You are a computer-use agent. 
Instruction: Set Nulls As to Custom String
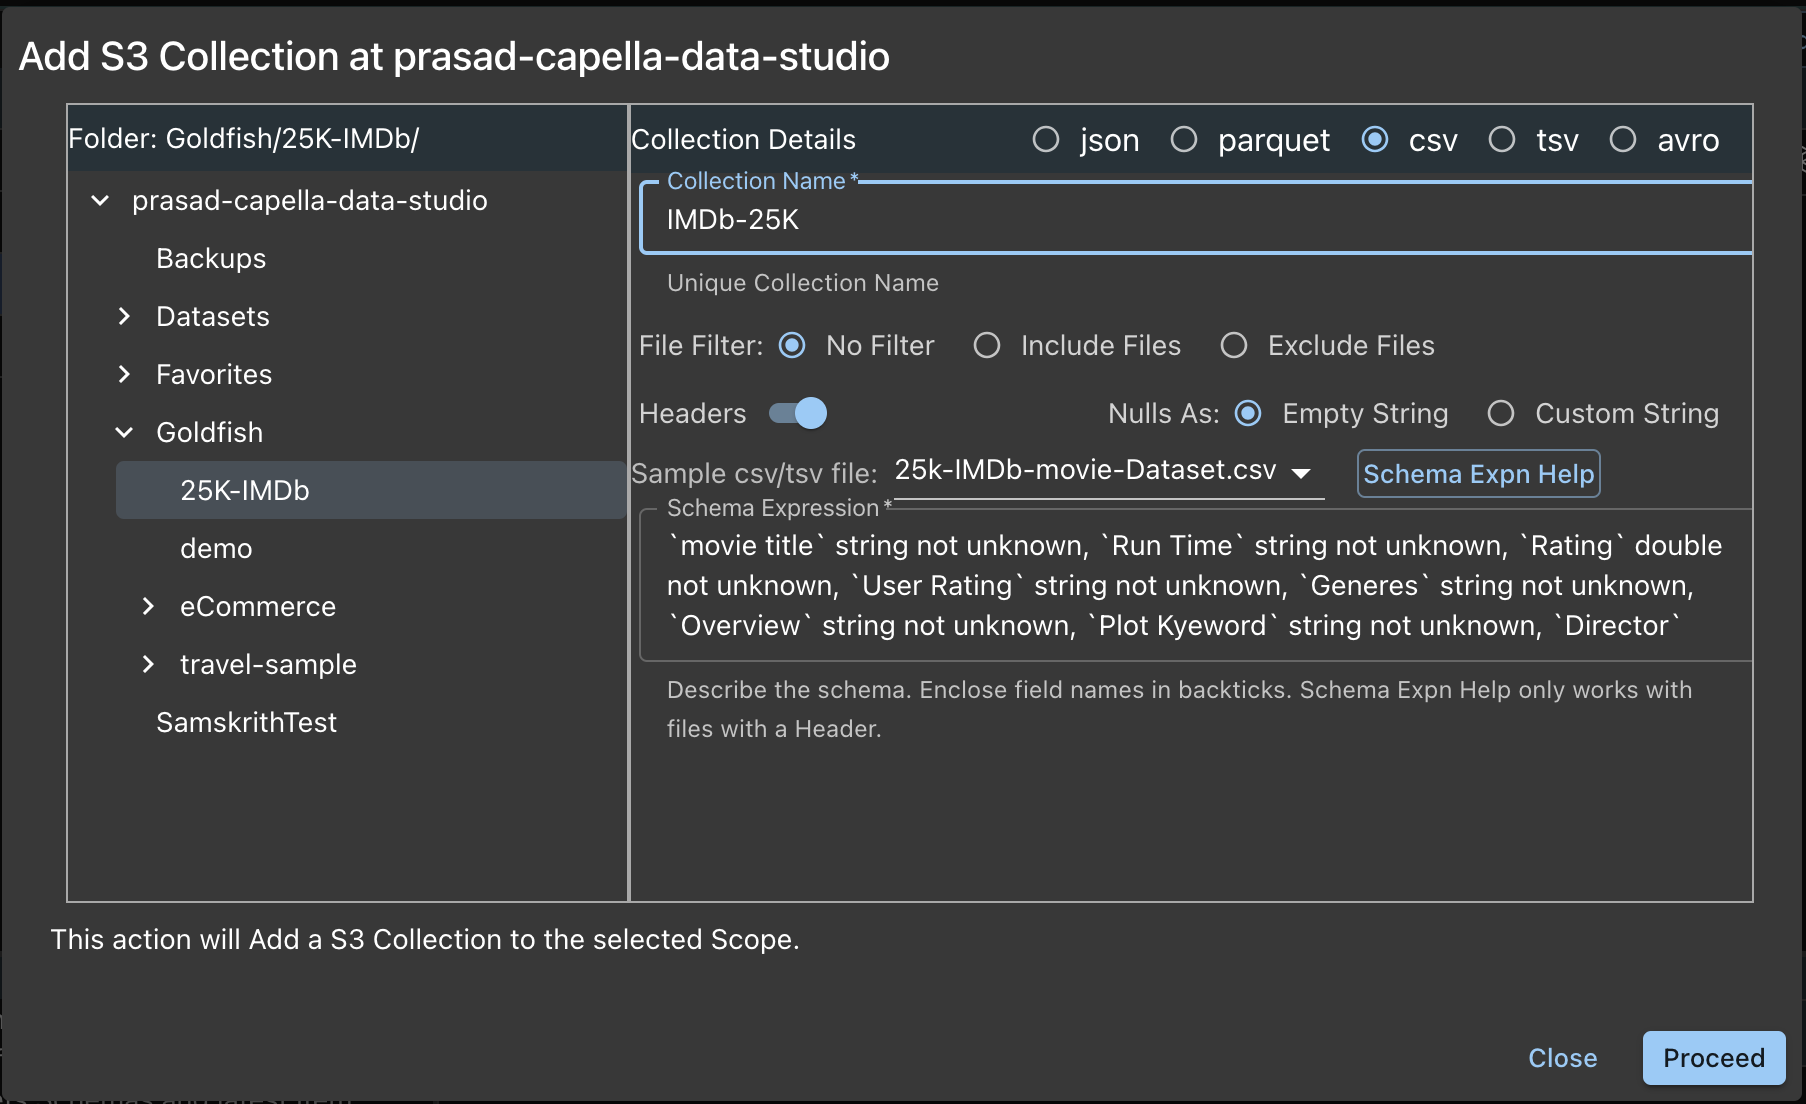click(1501, 413)
